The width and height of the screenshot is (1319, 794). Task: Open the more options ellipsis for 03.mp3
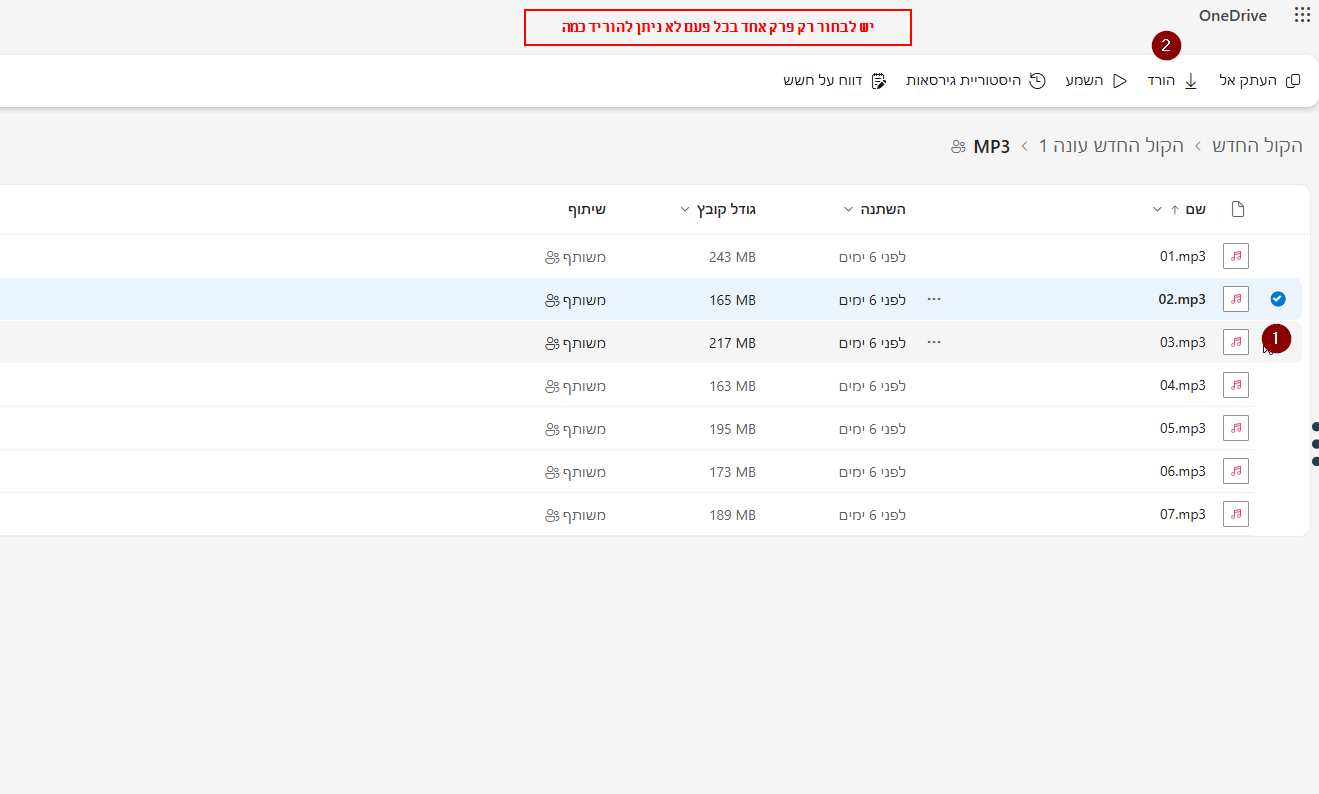click(x=934, y=342)
